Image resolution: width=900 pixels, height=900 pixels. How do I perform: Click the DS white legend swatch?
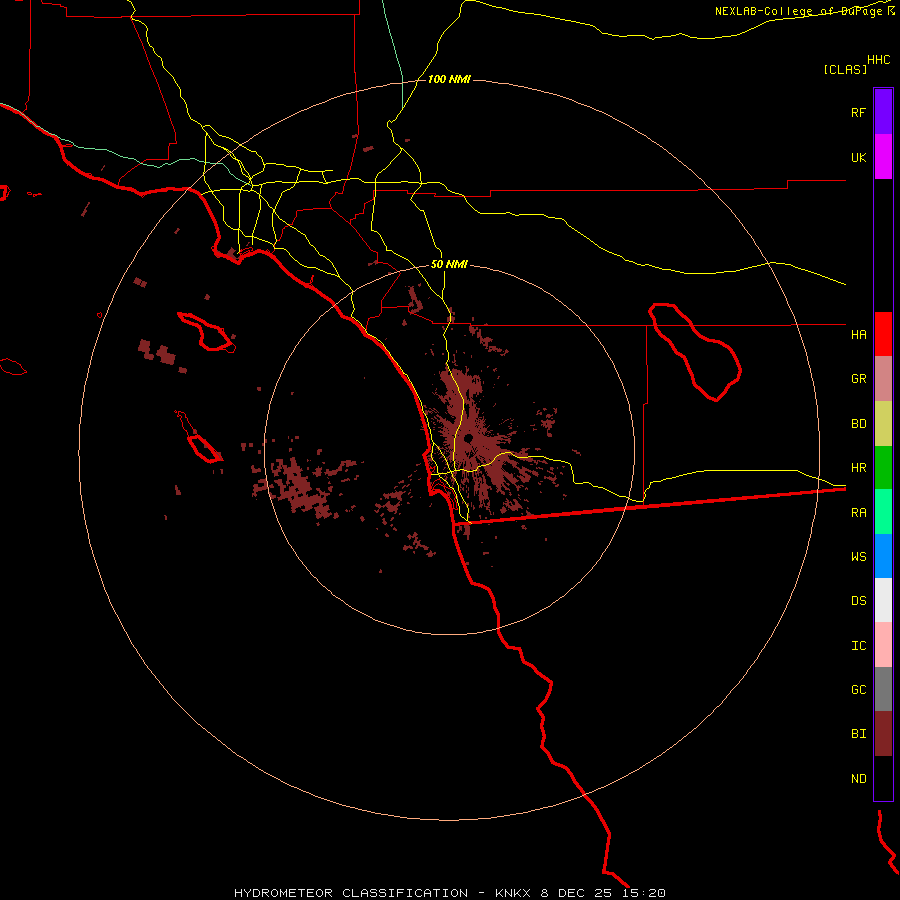(883, 600)
